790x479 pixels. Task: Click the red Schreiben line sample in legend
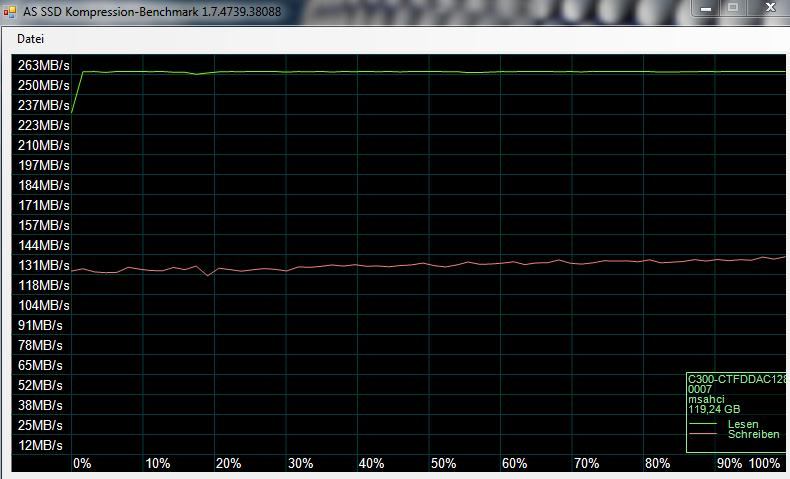point(703,434)
